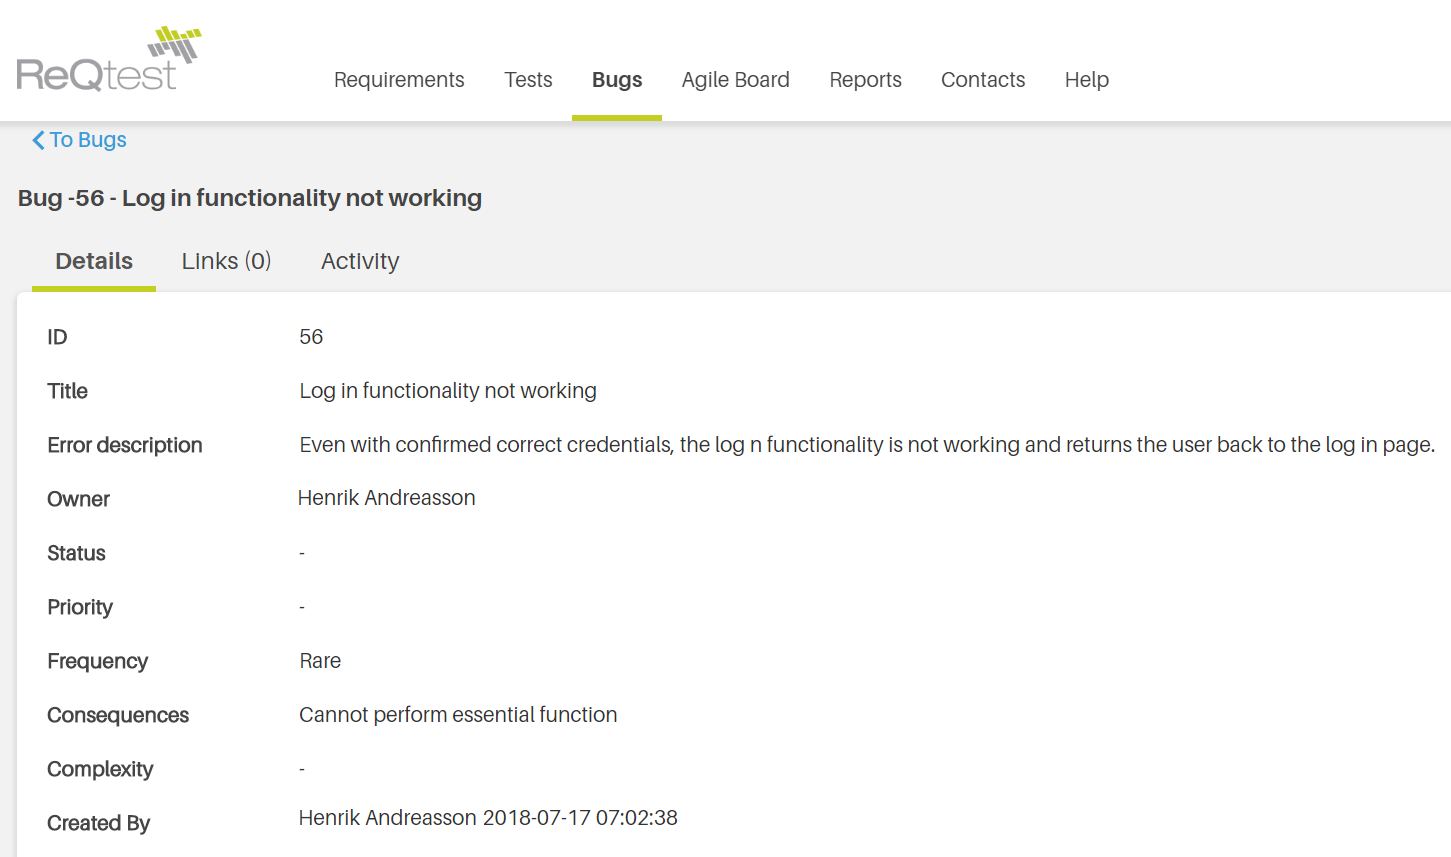Click the Error description label
Viewport: 1451px width, 857px height.
125,445
